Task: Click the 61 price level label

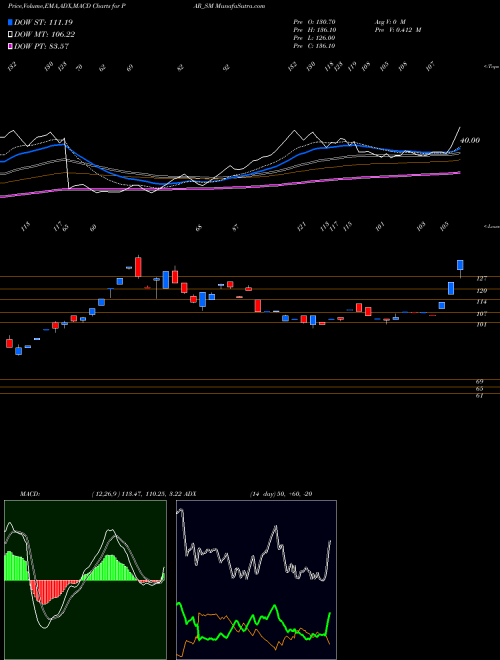Action: click(x=479, y=396)
